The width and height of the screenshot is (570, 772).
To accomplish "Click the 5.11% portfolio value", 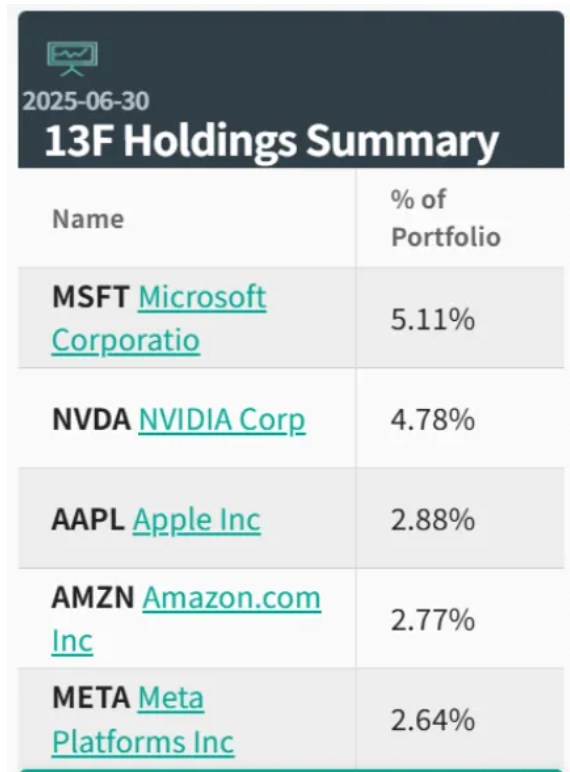I will point(433,320).
